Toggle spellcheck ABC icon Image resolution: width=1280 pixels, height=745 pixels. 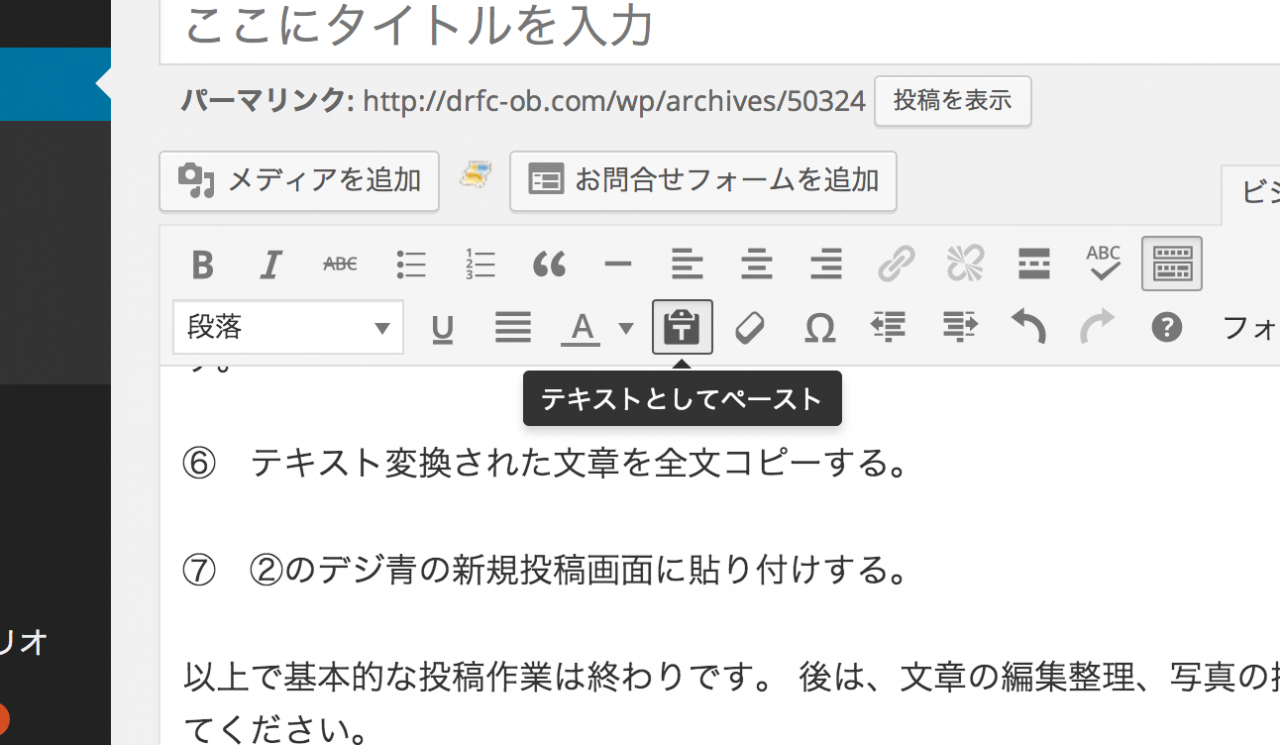pos(1103,264)
